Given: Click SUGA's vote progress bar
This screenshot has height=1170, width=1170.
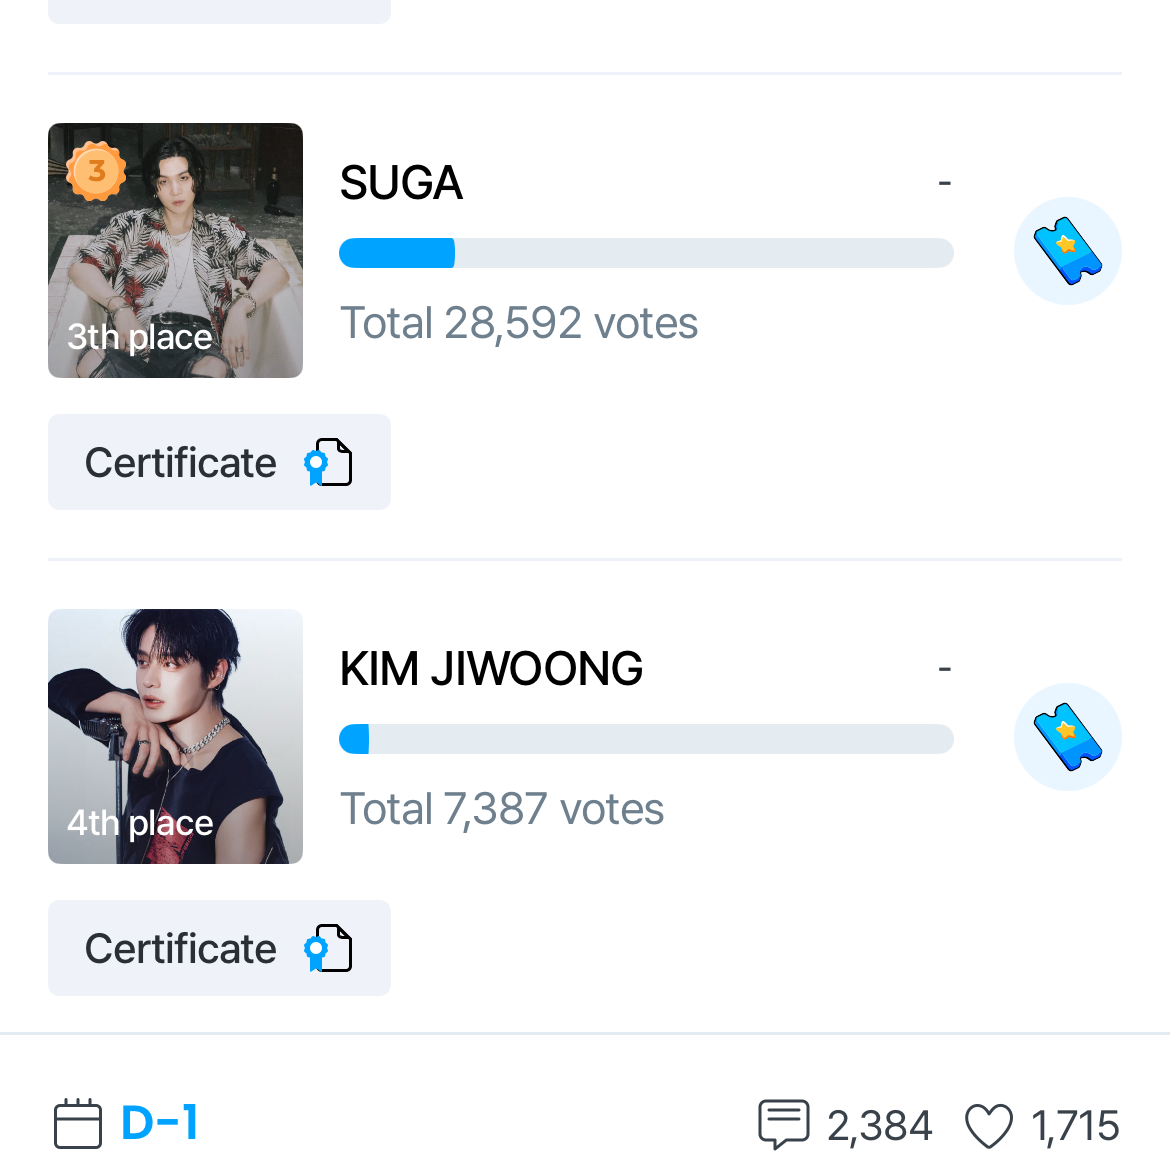Looking at the screenshot, I should tap(646, 253).
